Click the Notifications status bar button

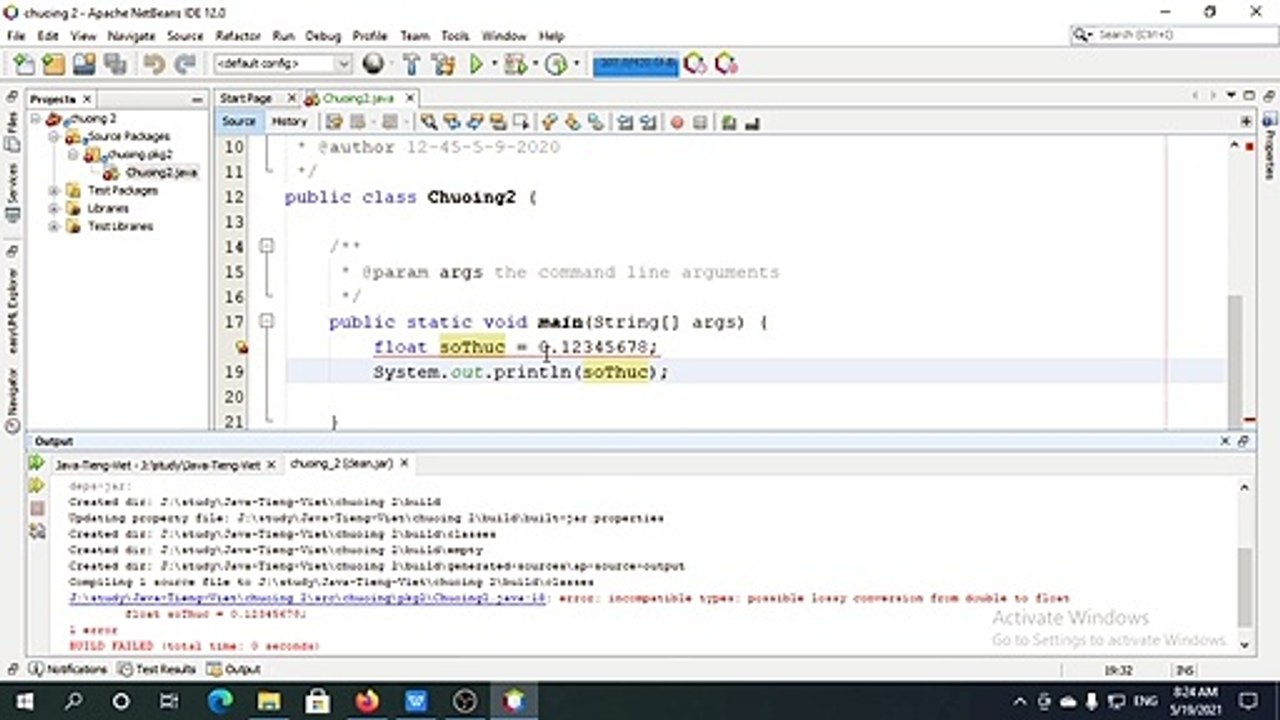click(68, 669)
